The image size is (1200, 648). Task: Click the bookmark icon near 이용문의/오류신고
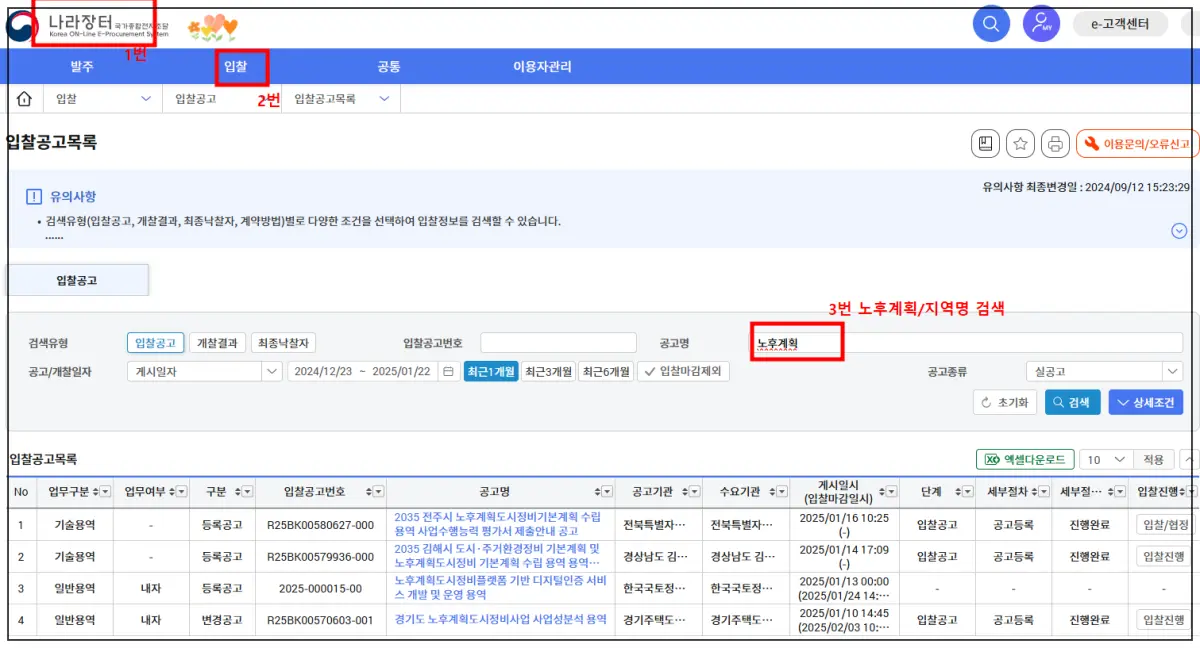point(984,144)
